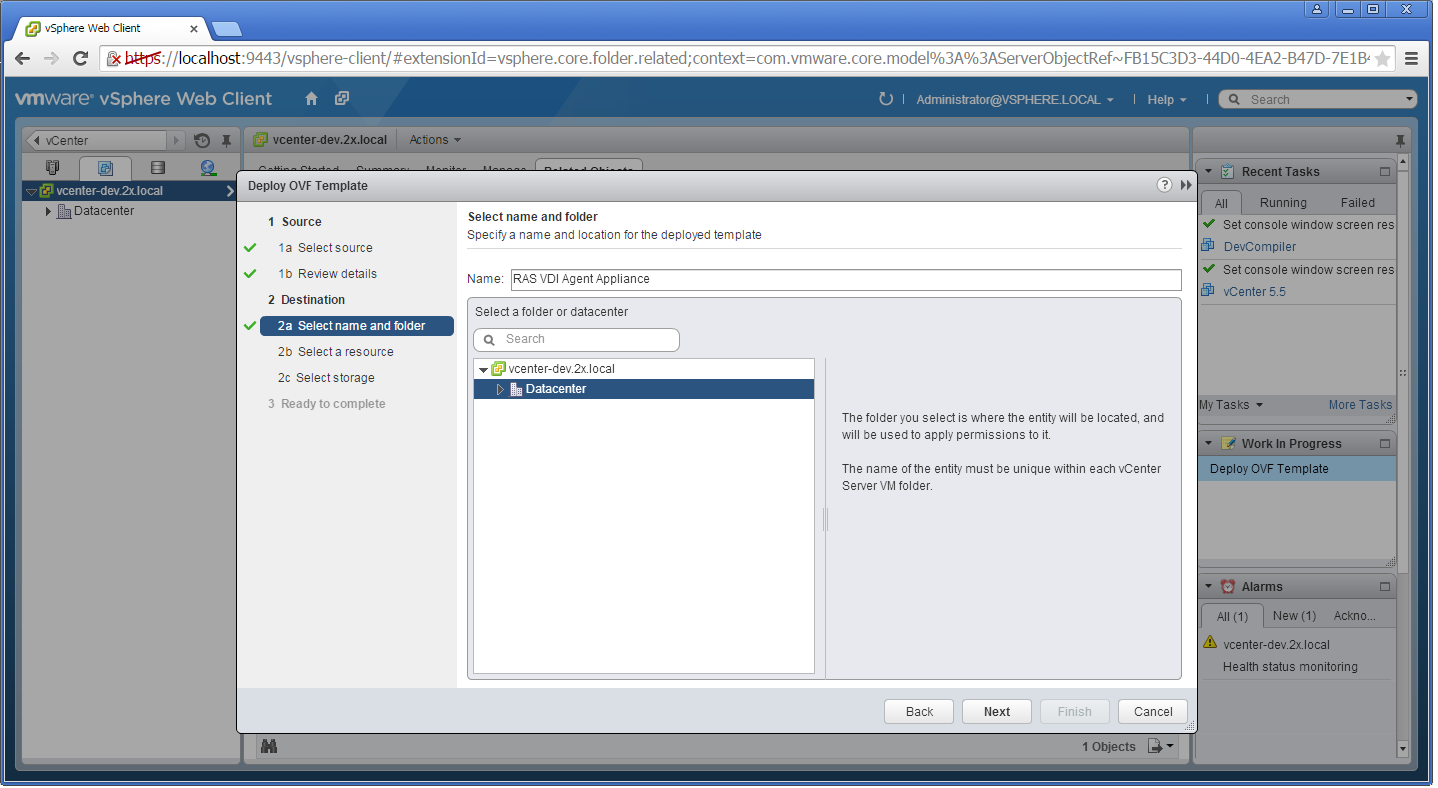Open the My Tasks dropdown

[x=1232, y=405]
